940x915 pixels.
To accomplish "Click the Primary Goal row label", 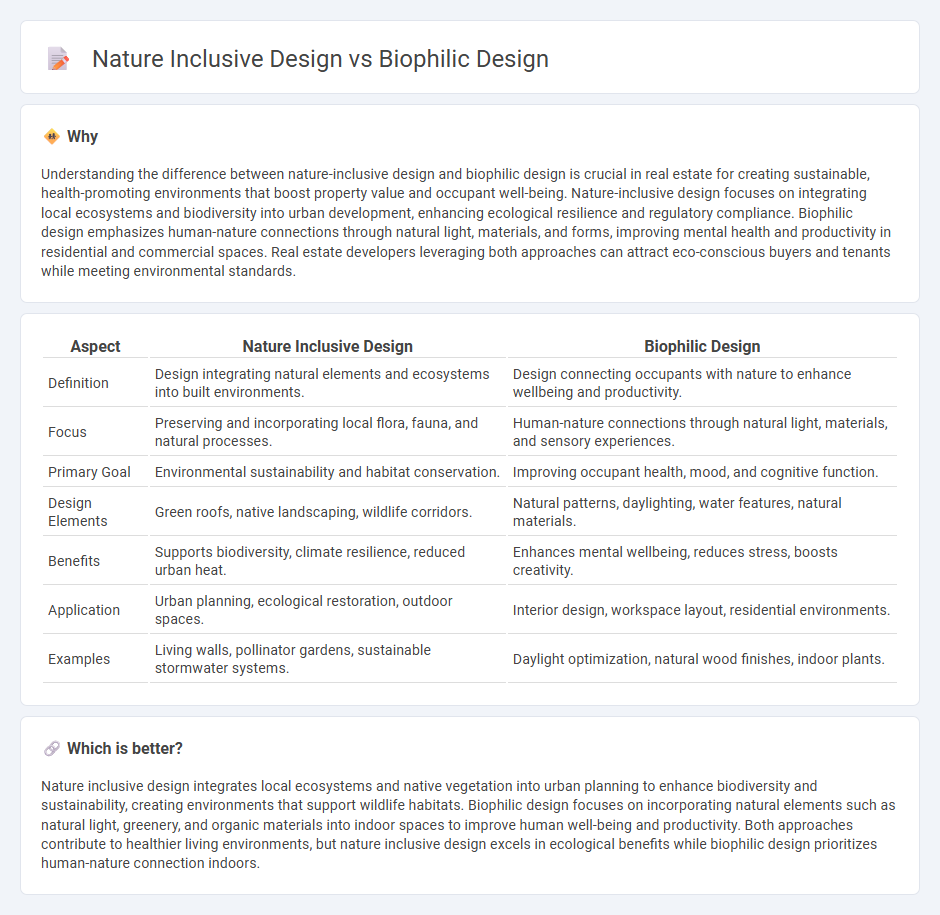I will [x=89, y=471].
